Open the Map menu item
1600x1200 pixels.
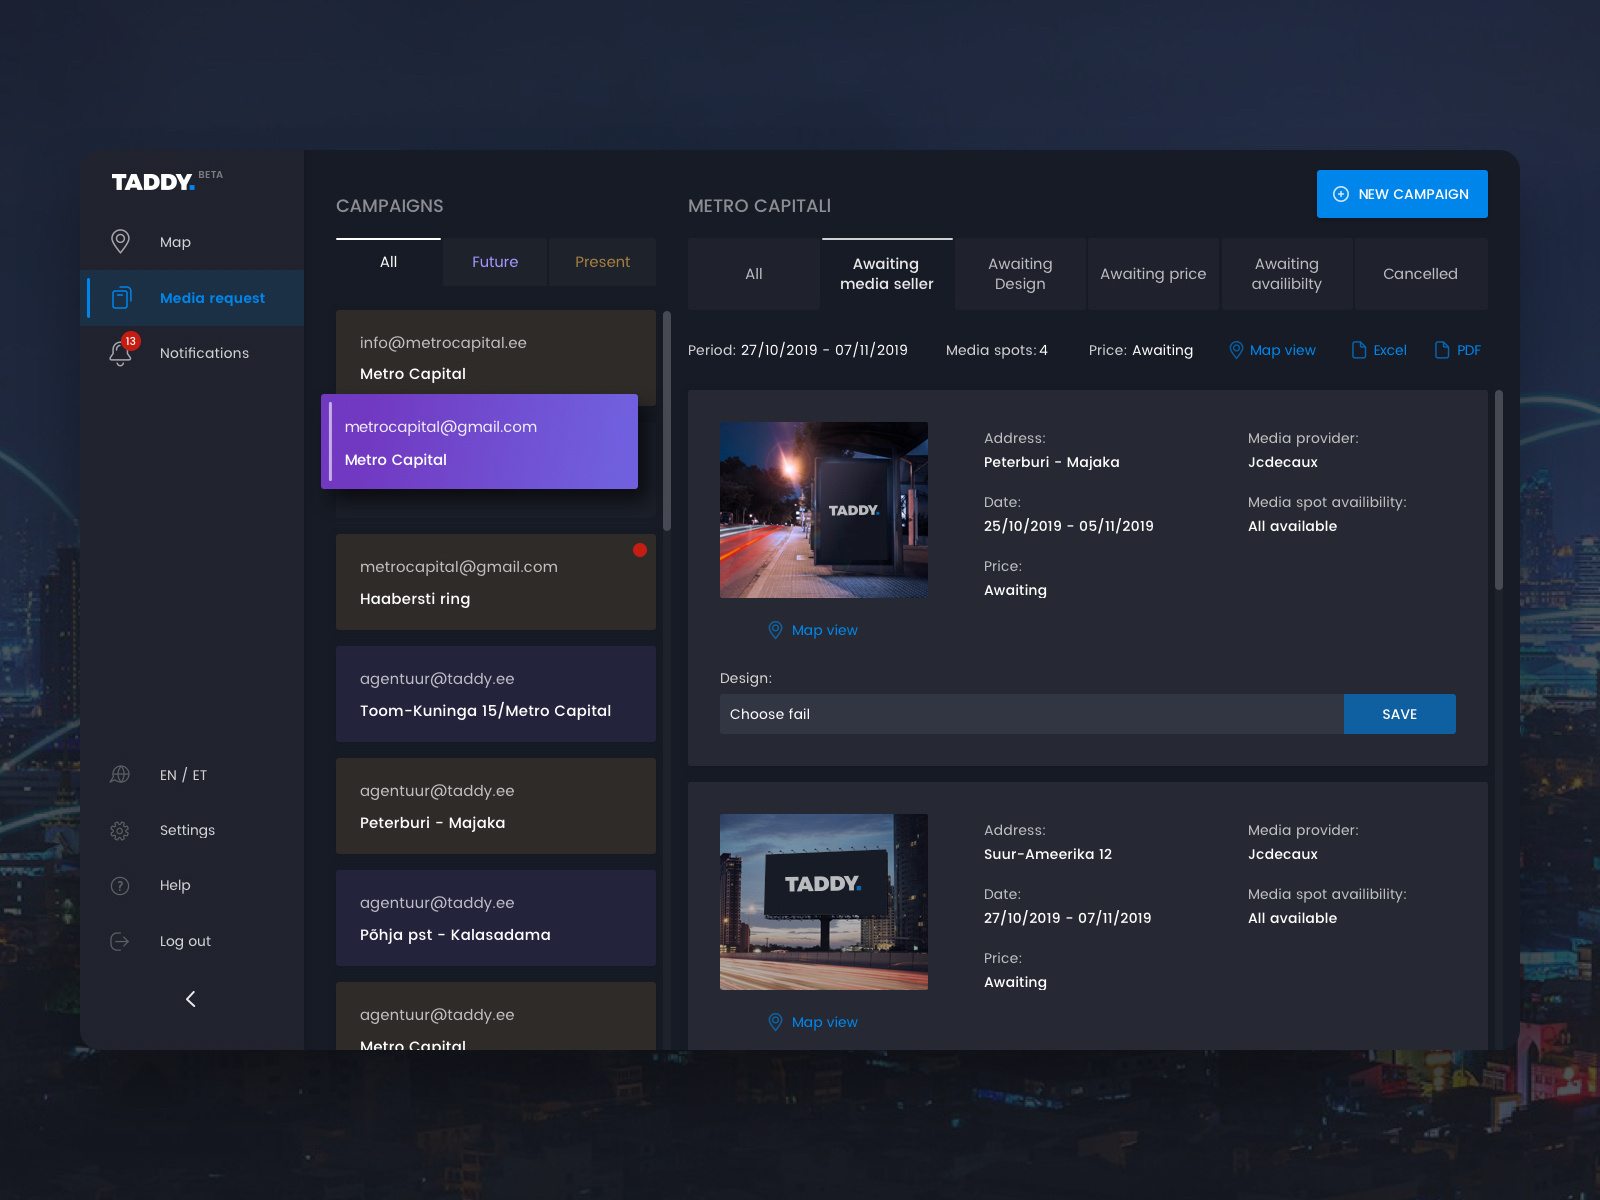coord(192,242)
